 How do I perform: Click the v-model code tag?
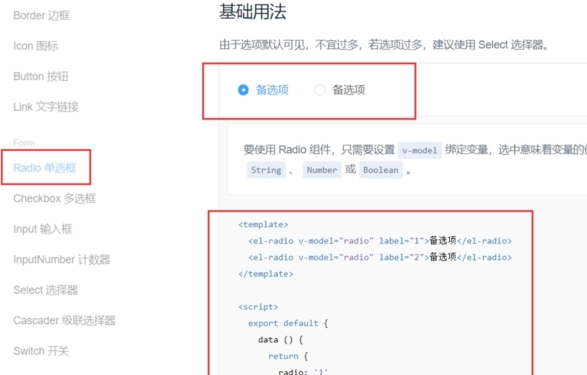point(420,150)
